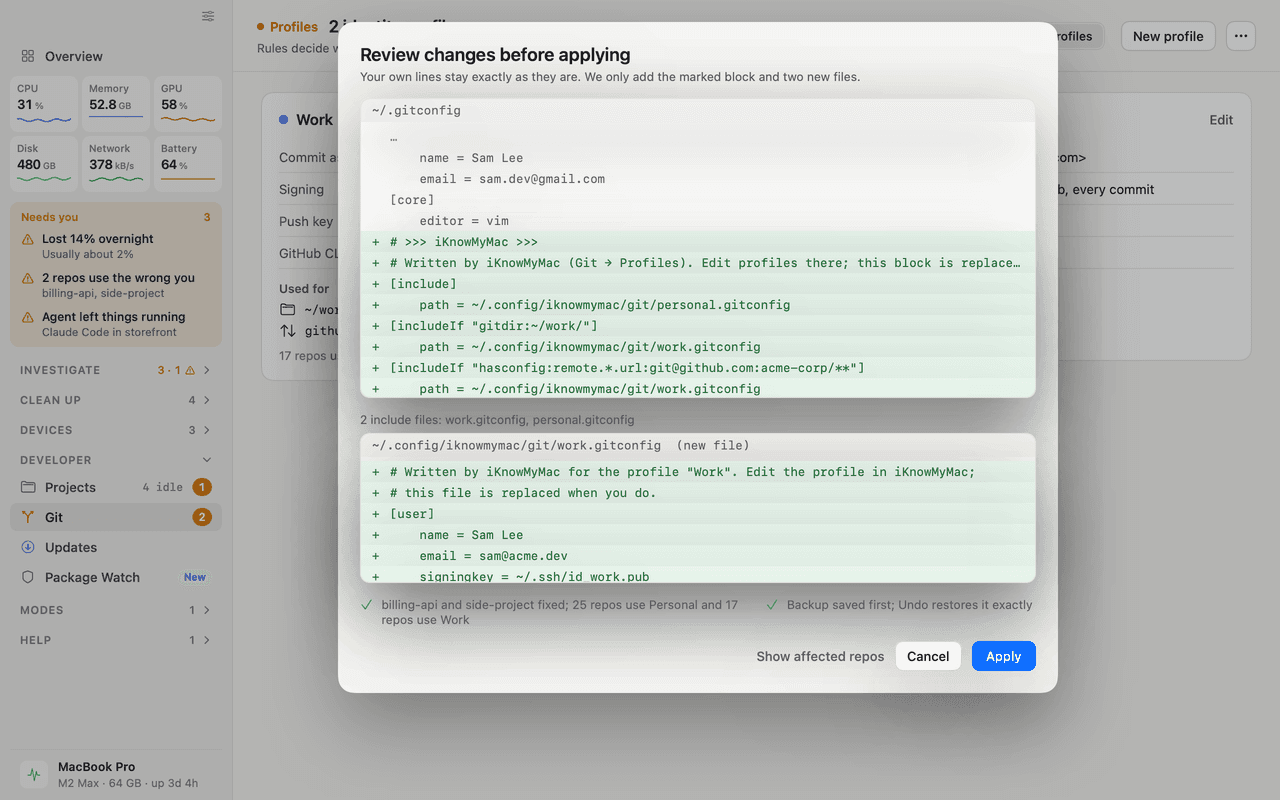Click the line email = sam@acme.dev
Image resolution: width=1280 pixels, height=800 pixels.
(698, 556)
